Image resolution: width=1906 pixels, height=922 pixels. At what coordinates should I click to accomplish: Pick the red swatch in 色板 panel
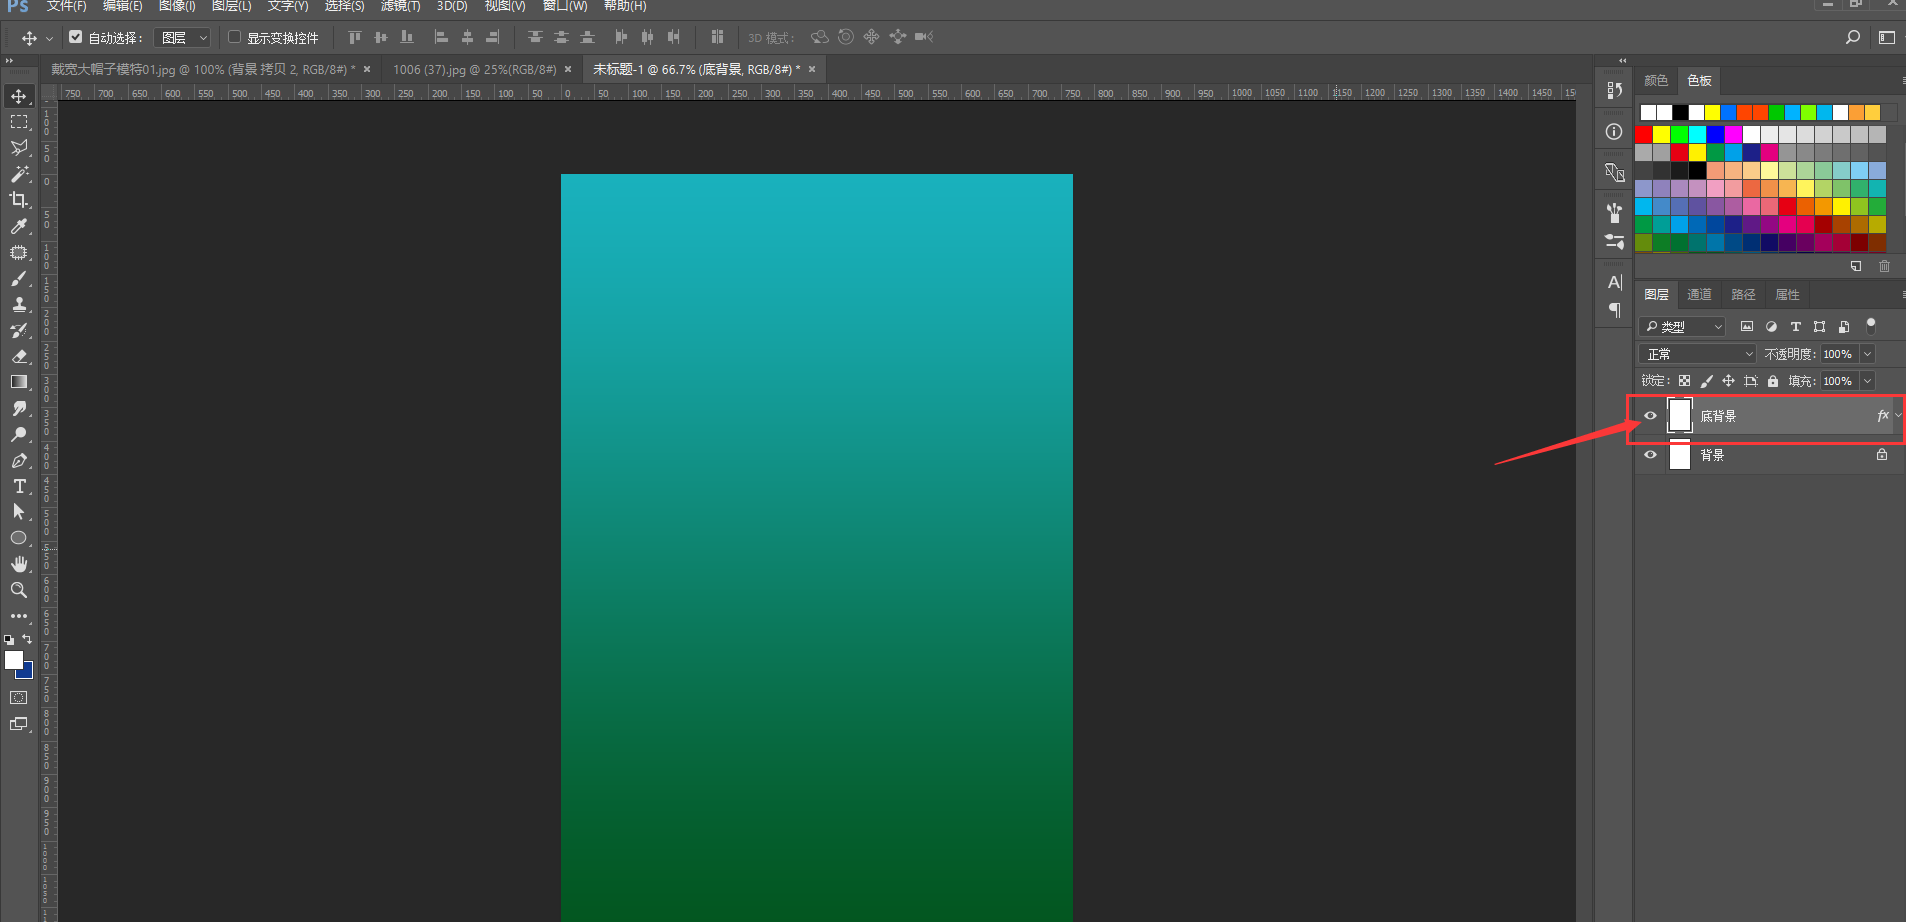1644,134
